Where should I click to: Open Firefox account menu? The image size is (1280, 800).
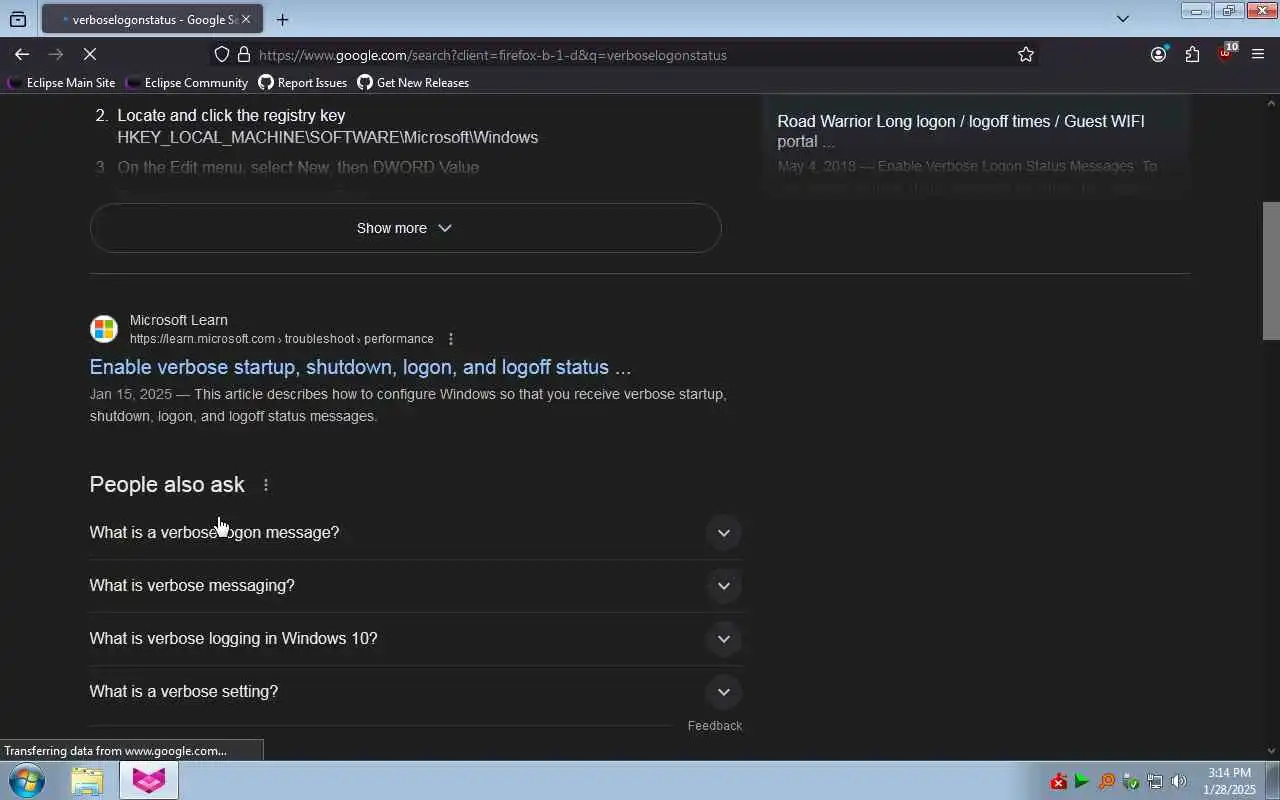pyautogui.click(x=1159, y=55)
